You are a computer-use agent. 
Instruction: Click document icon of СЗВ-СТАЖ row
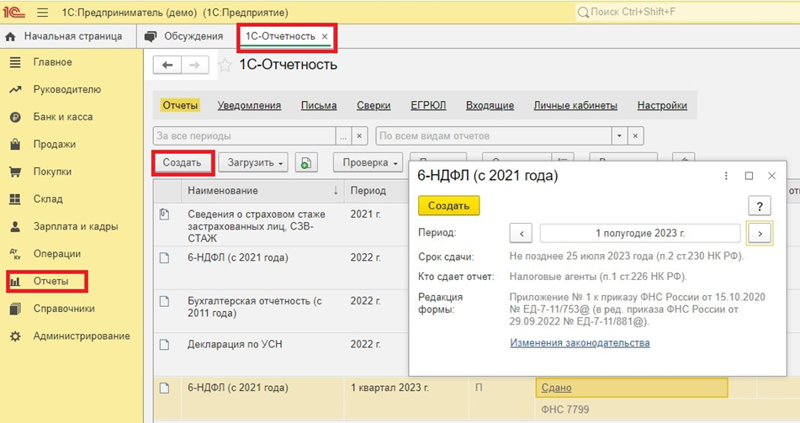click(x=164, y=214)
